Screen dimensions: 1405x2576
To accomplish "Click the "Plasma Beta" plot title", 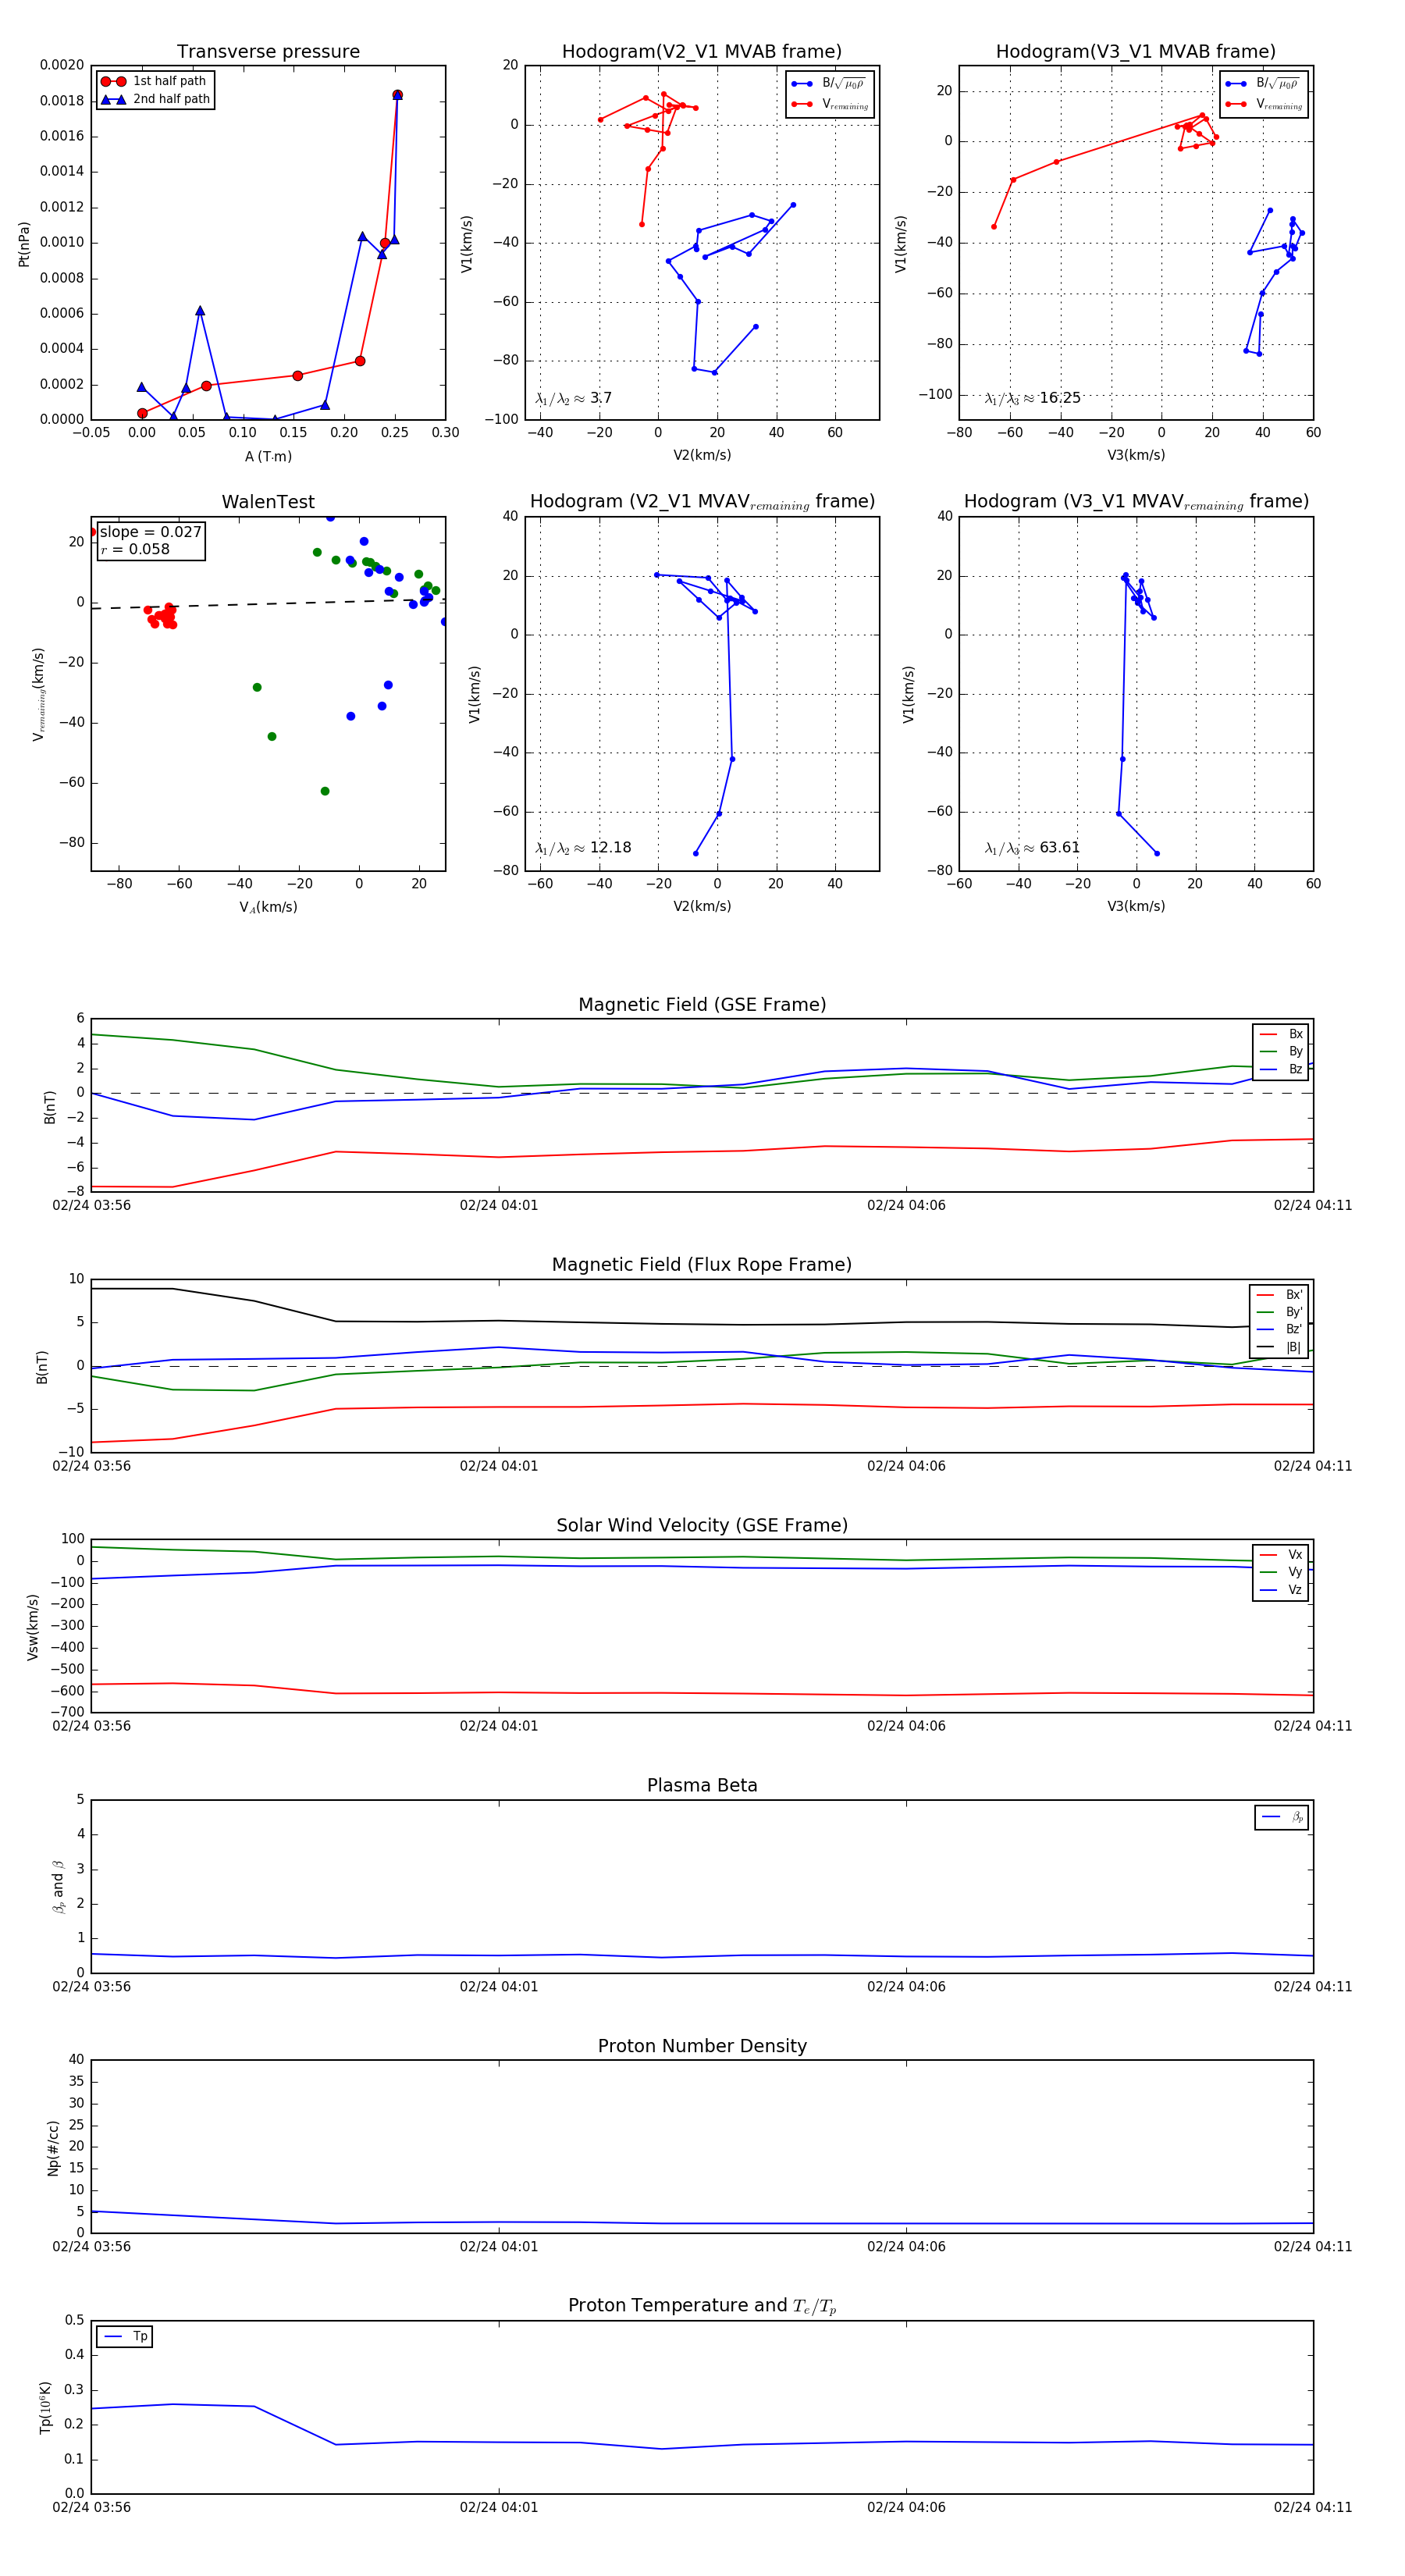I will (x=702, y=1785).
